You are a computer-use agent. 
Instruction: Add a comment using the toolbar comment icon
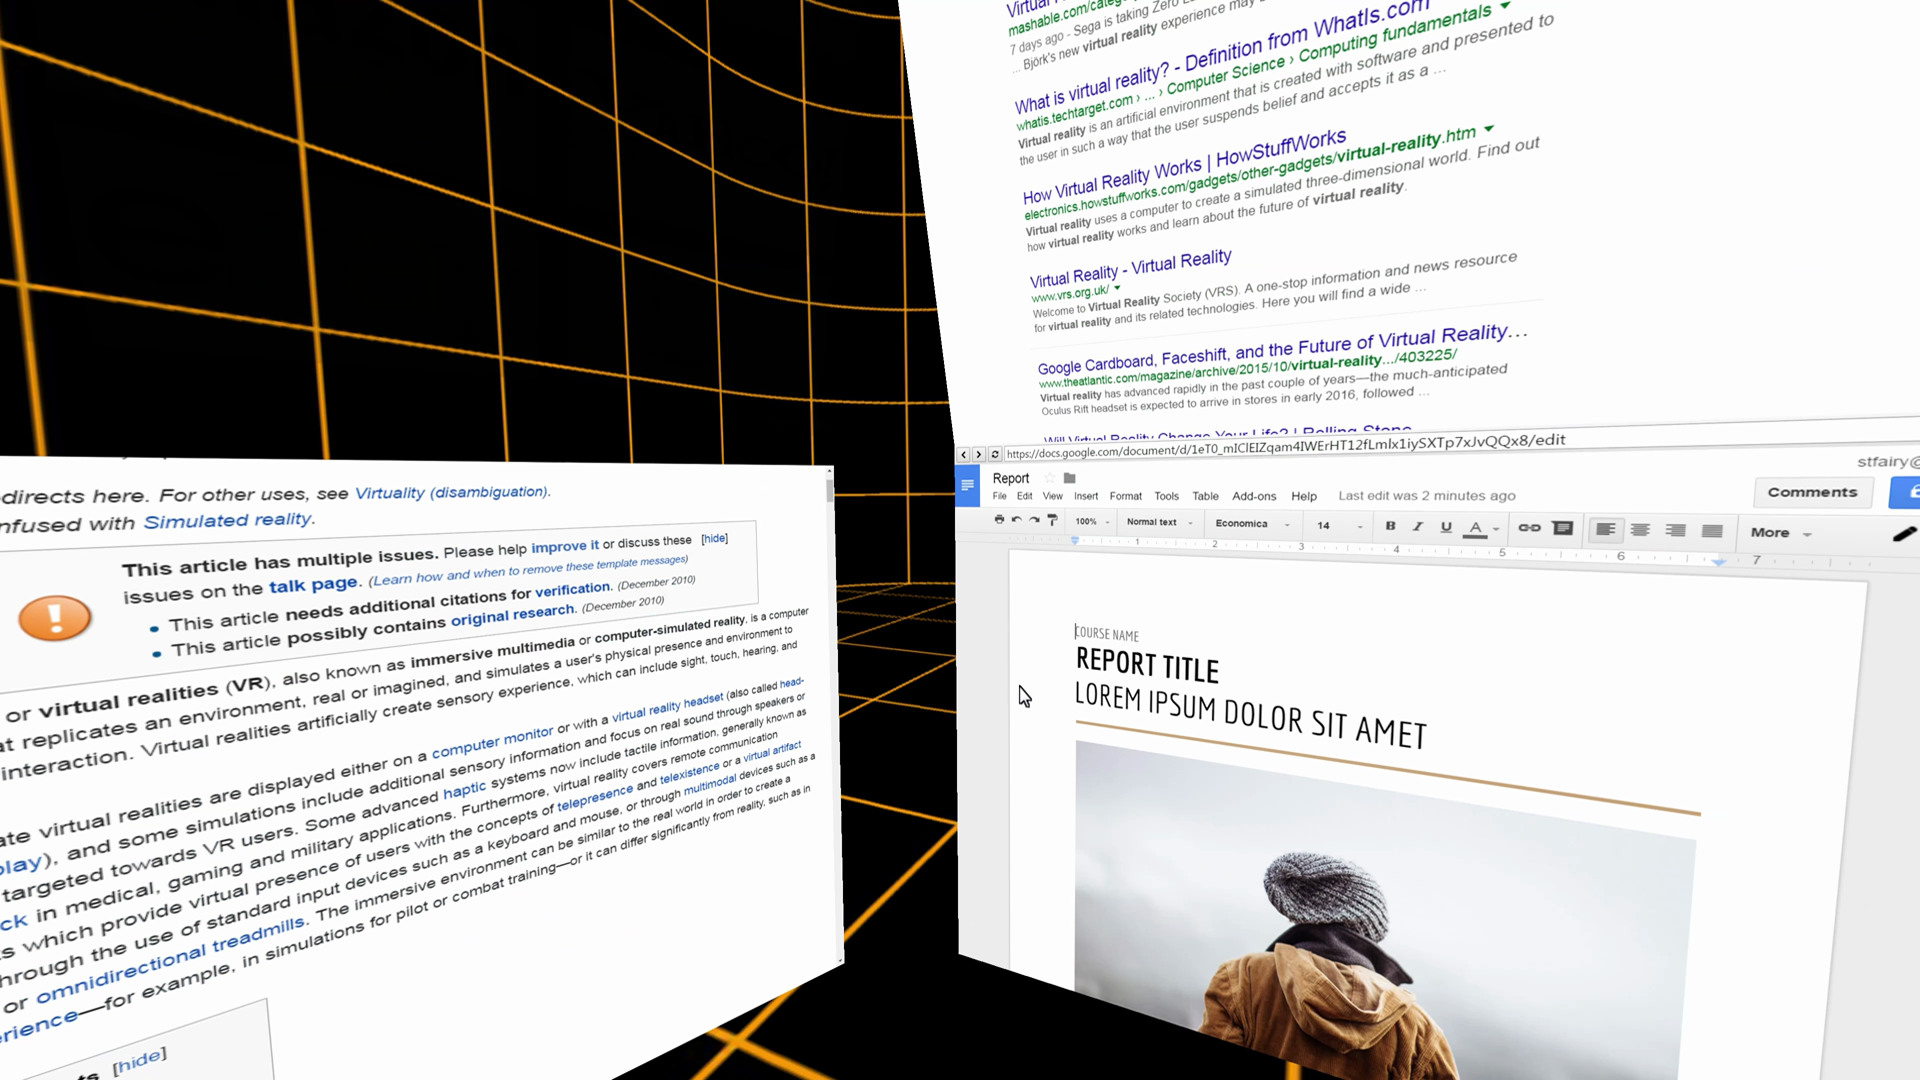[1563, 528]
